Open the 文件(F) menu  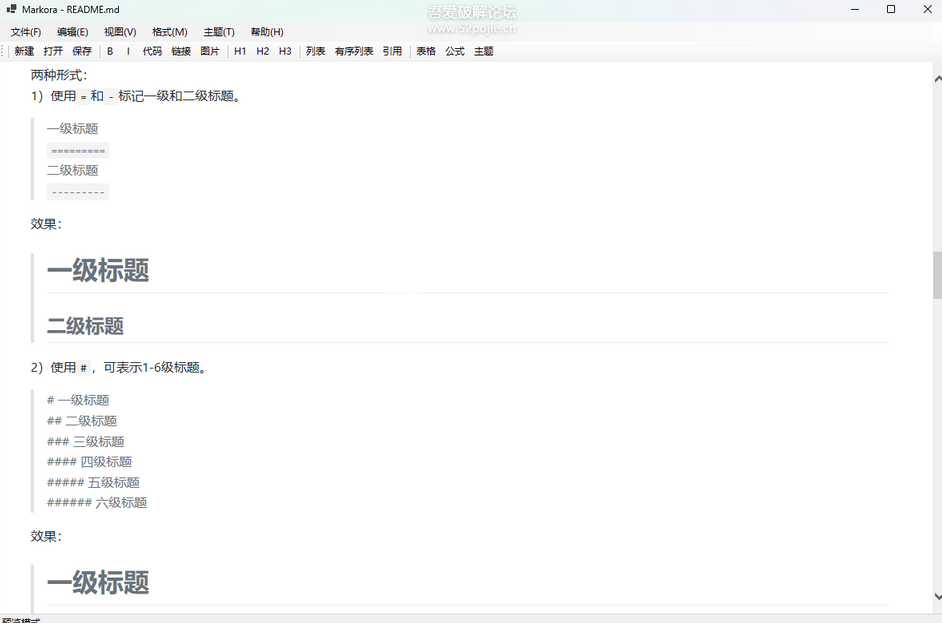click(26, 32)
